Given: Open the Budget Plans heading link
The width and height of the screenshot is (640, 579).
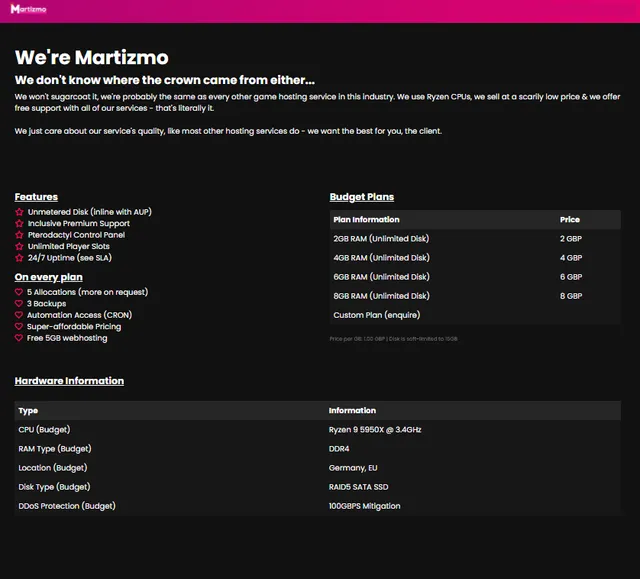Looking at the screenshot, I should coord(362,197).
